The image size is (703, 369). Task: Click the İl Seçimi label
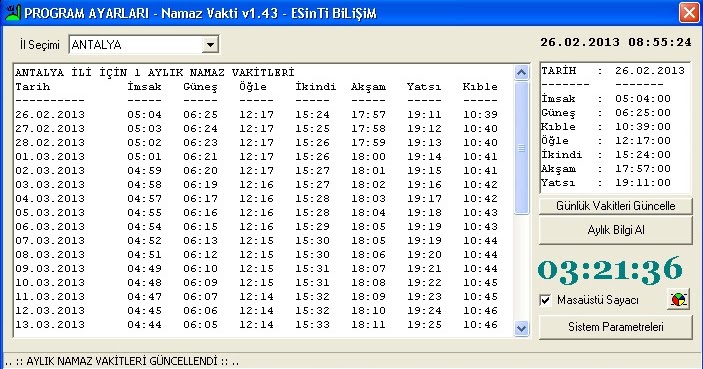pos(39,45)
